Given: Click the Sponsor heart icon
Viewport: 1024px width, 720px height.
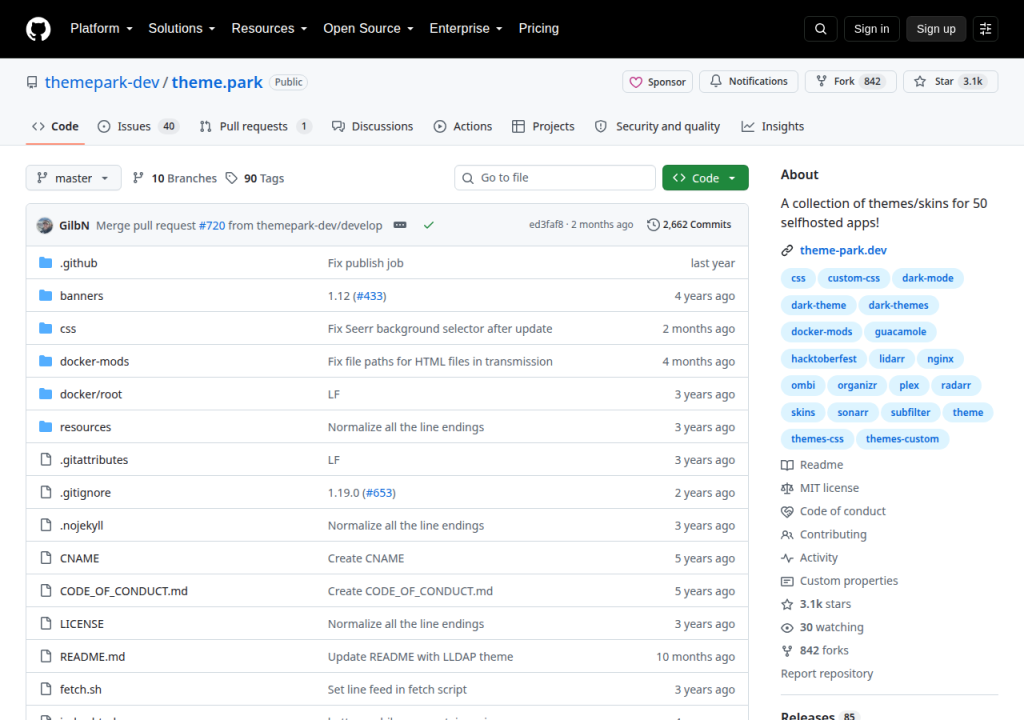Looking at the screenshot, I should pos(635,82).
